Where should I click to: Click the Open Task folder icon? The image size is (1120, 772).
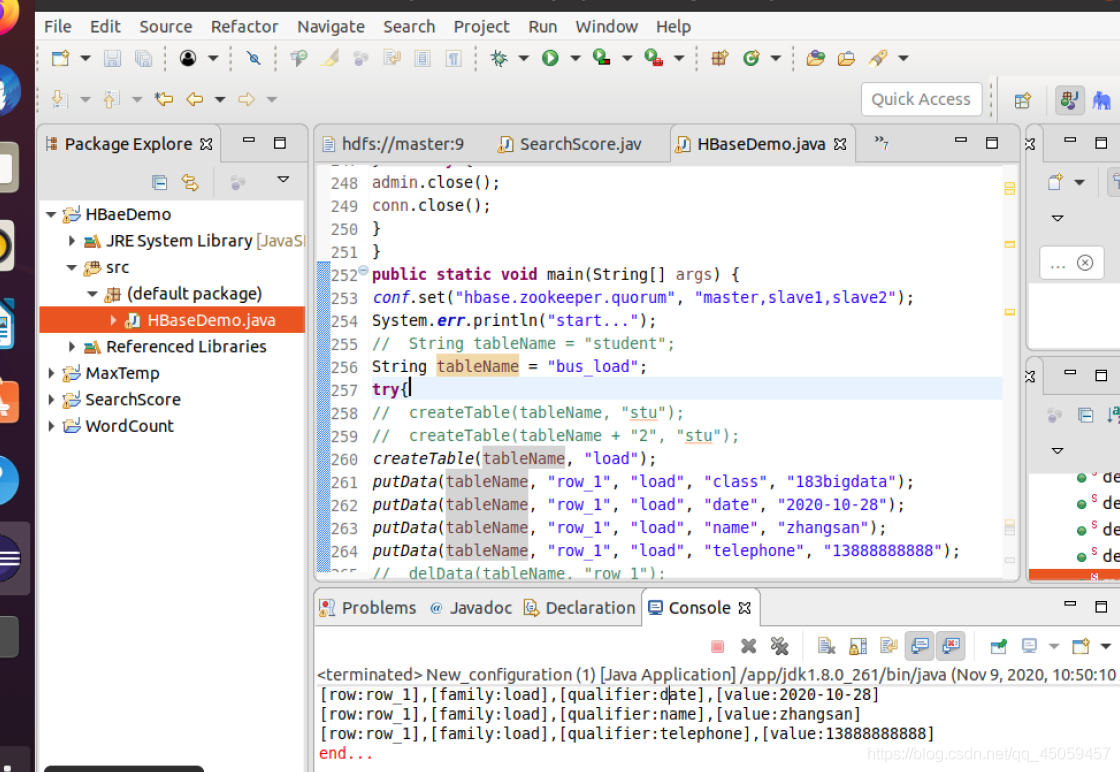(846, 58)
